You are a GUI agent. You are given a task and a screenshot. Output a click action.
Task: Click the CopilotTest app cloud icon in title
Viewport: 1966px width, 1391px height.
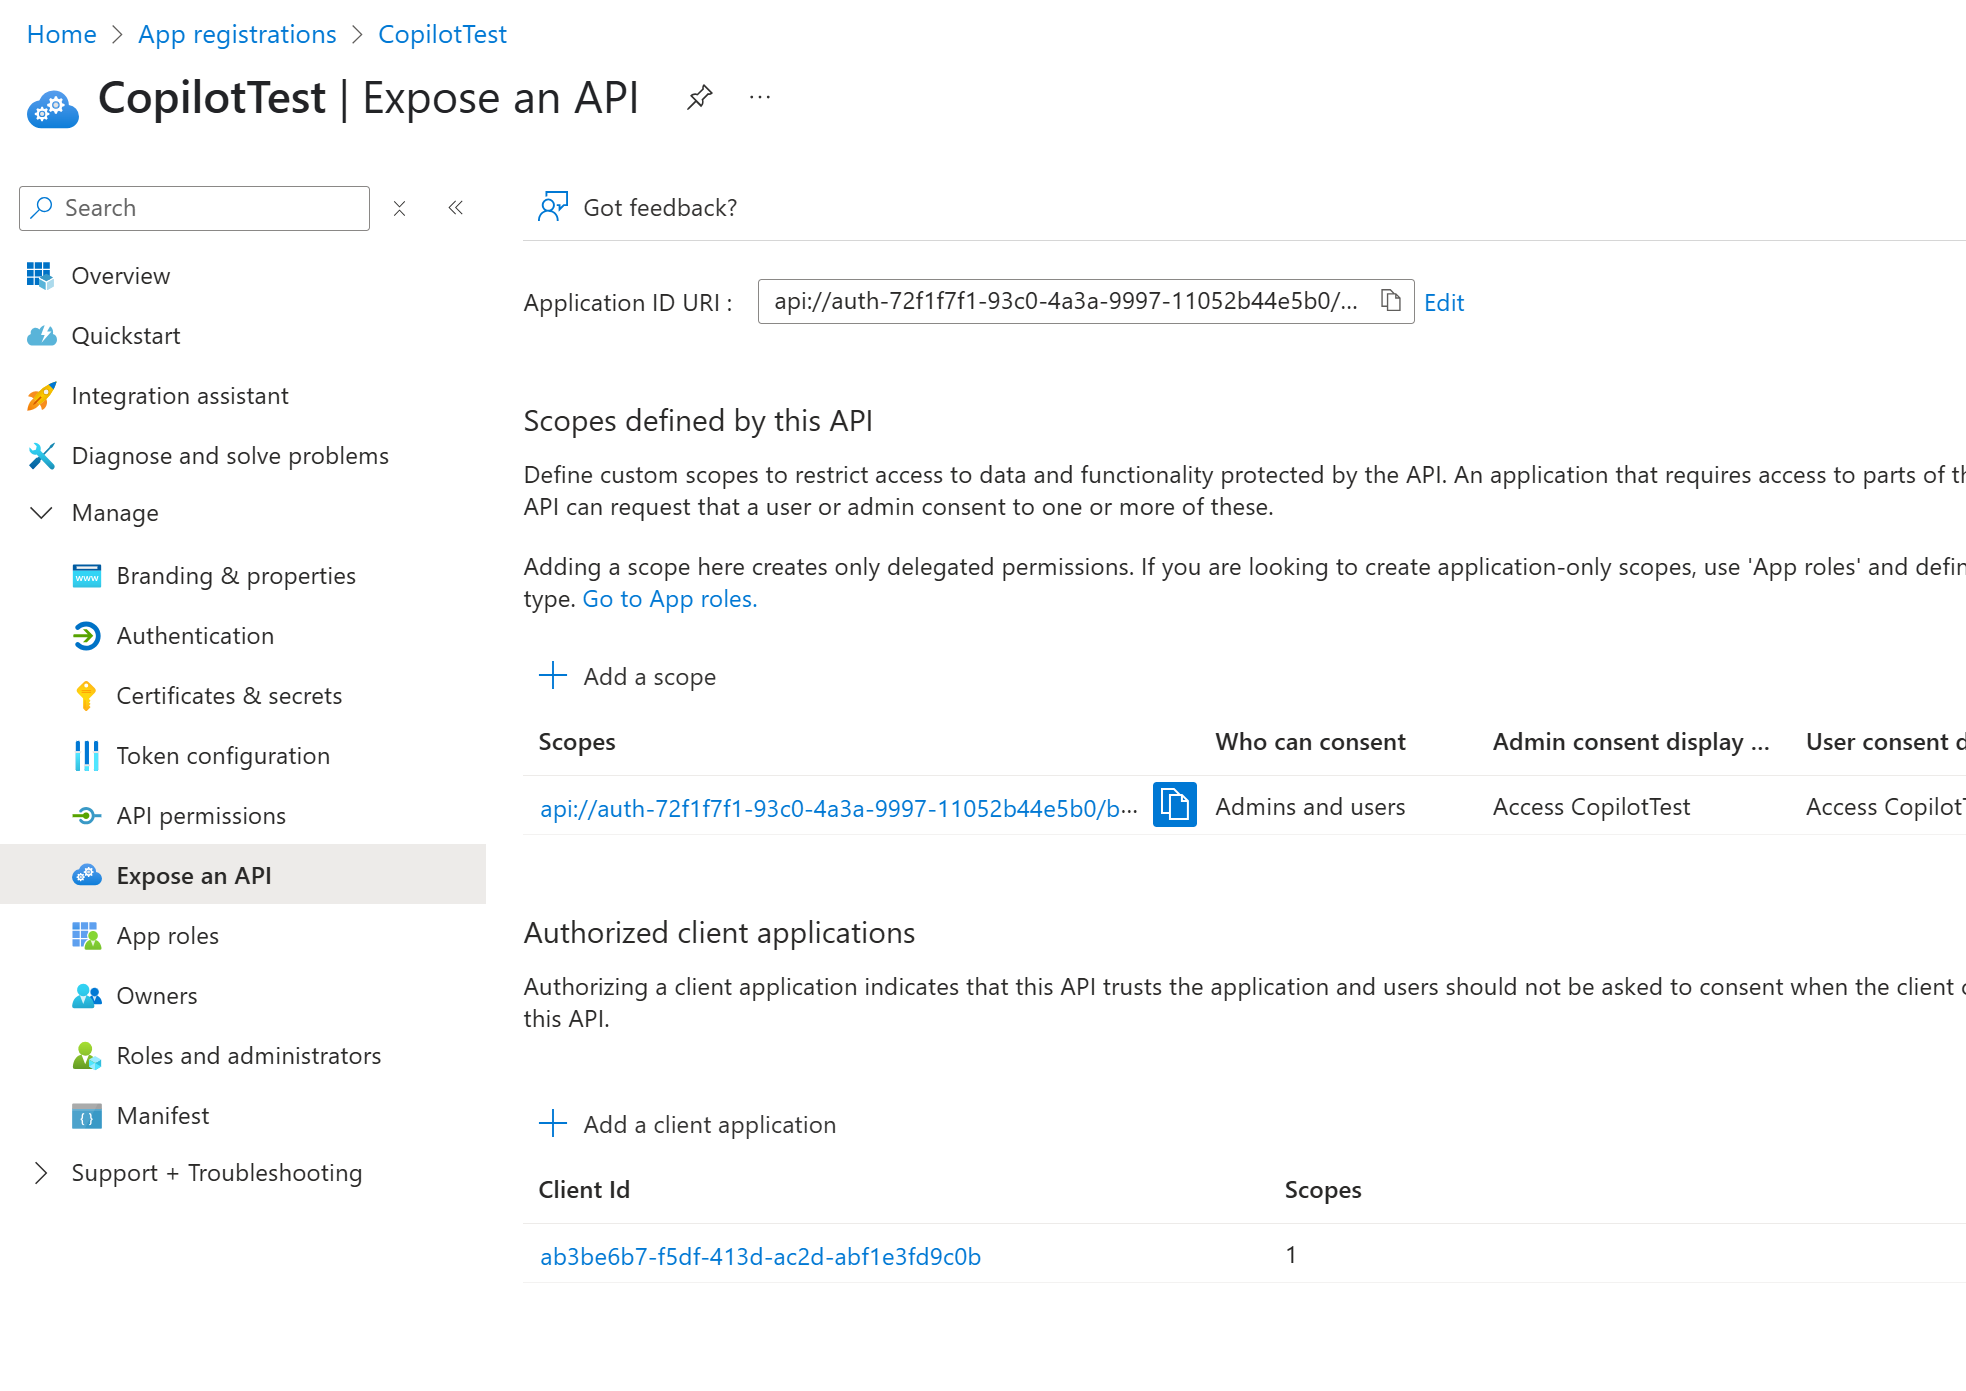pos(53,109)
